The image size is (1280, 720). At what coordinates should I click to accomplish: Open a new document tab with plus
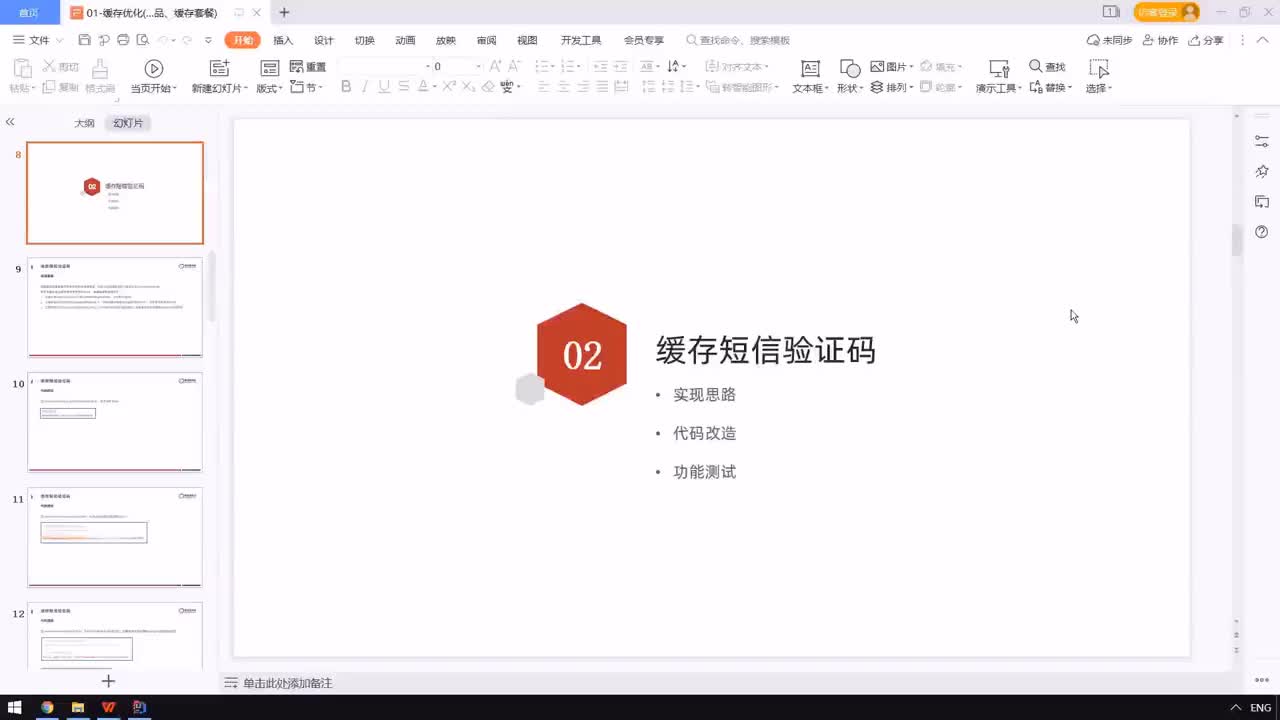(284, 12)
